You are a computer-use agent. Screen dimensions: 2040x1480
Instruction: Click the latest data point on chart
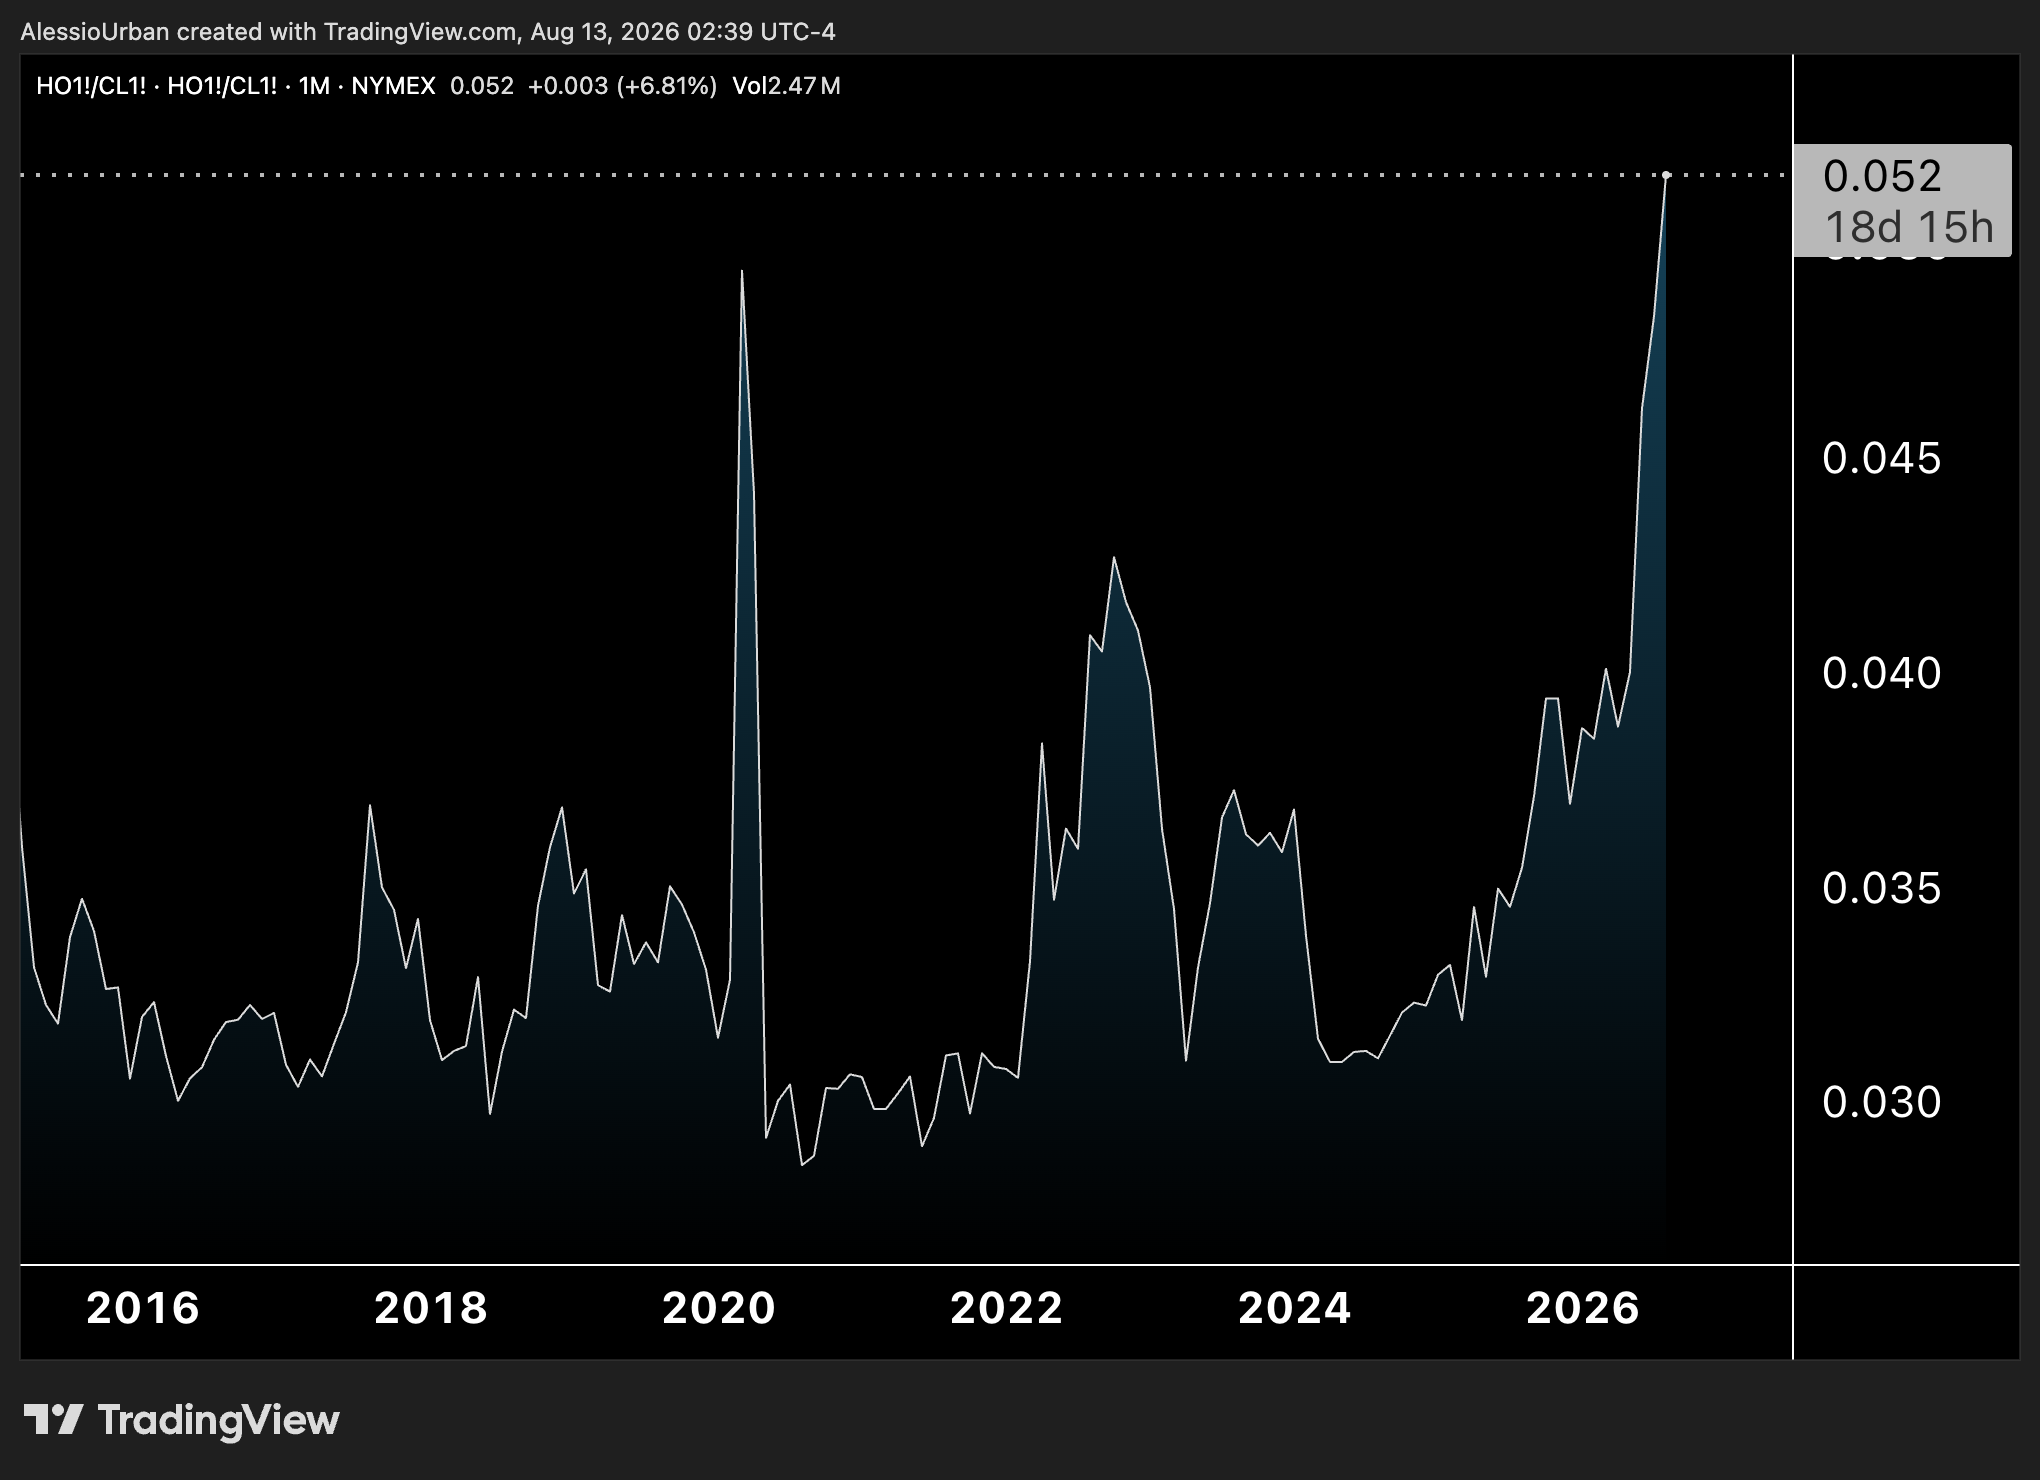tap(1666, 175)
